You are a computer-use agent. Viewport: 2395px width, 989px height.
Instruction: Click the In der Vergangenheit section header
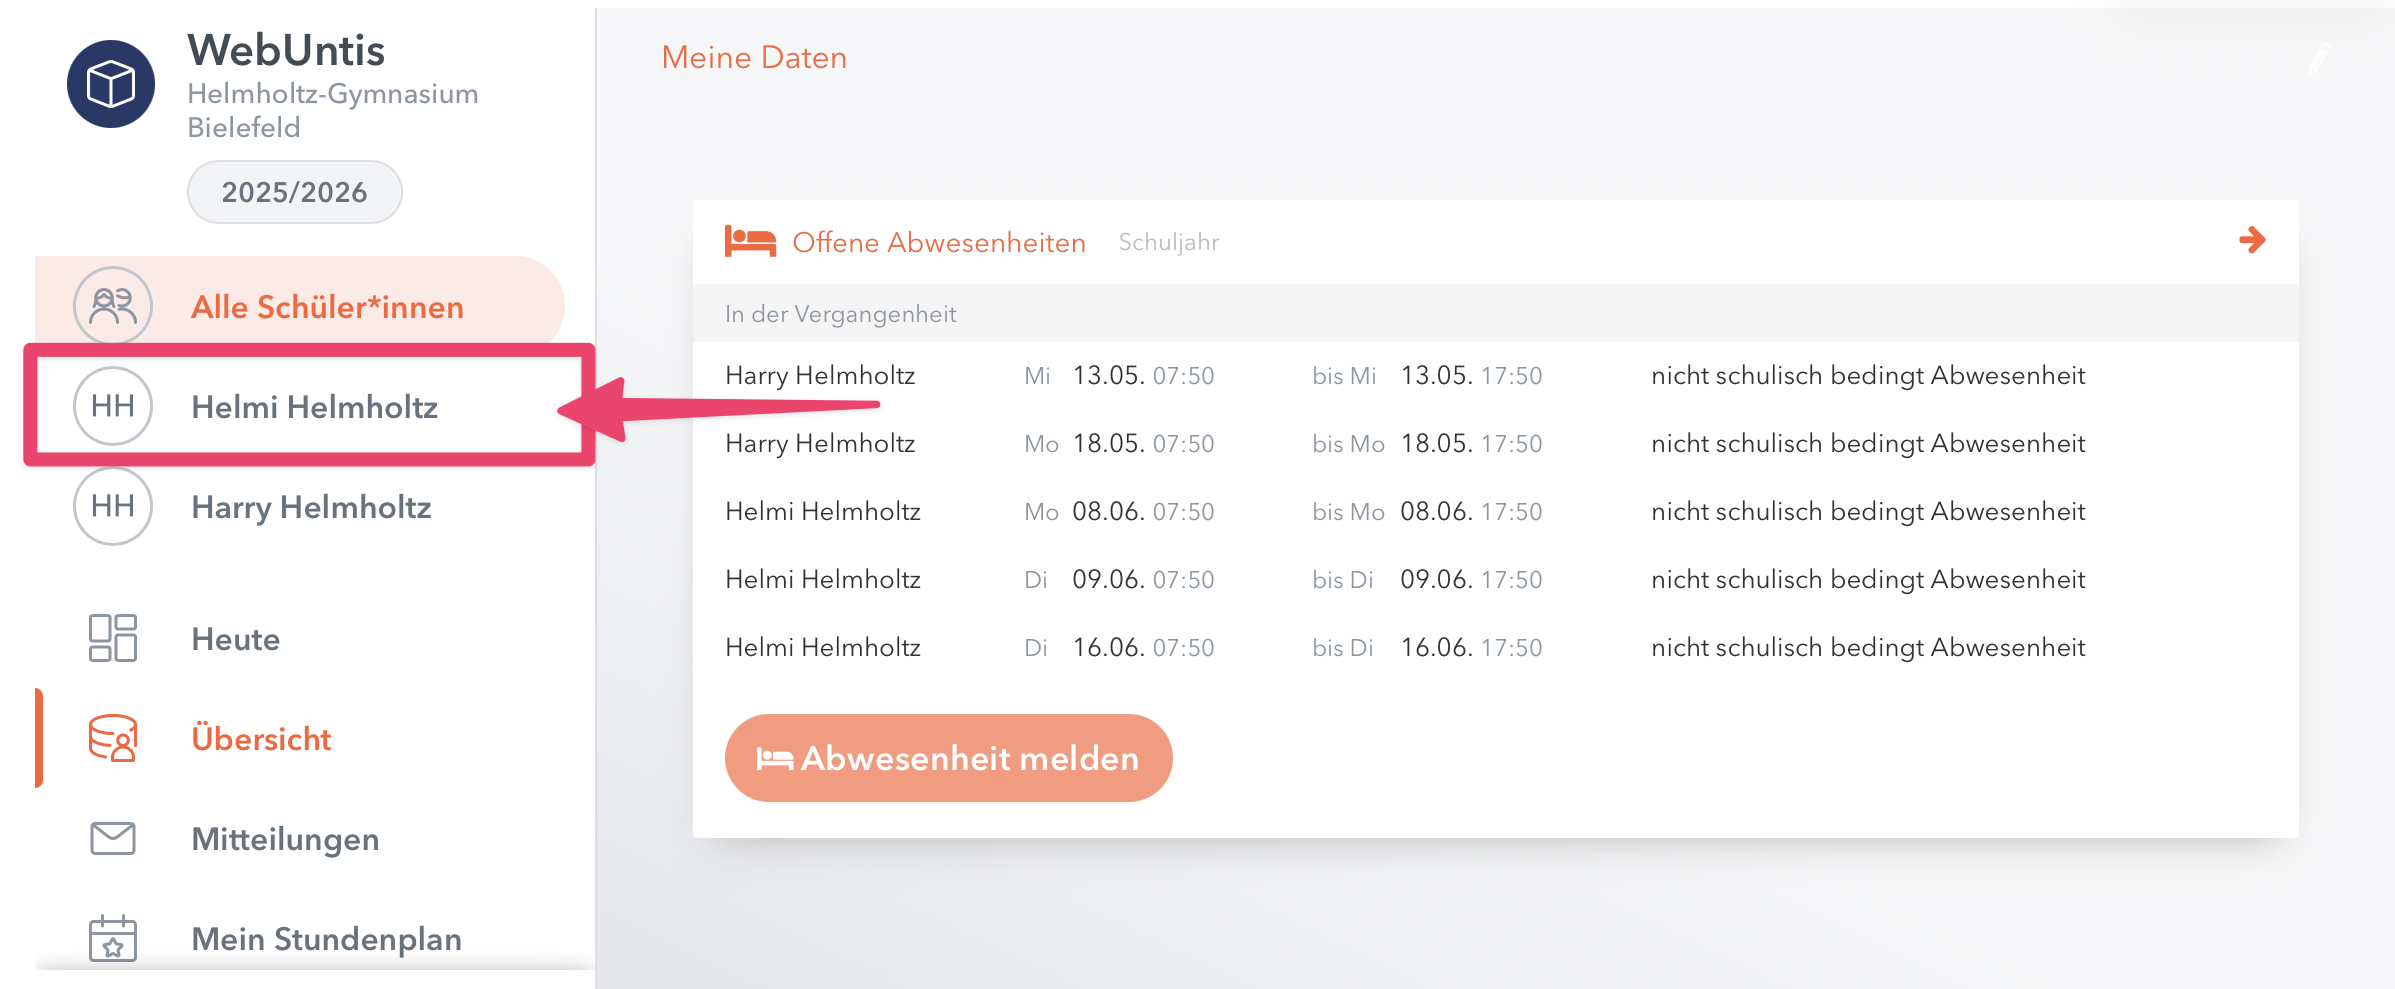coord(1495,314)
